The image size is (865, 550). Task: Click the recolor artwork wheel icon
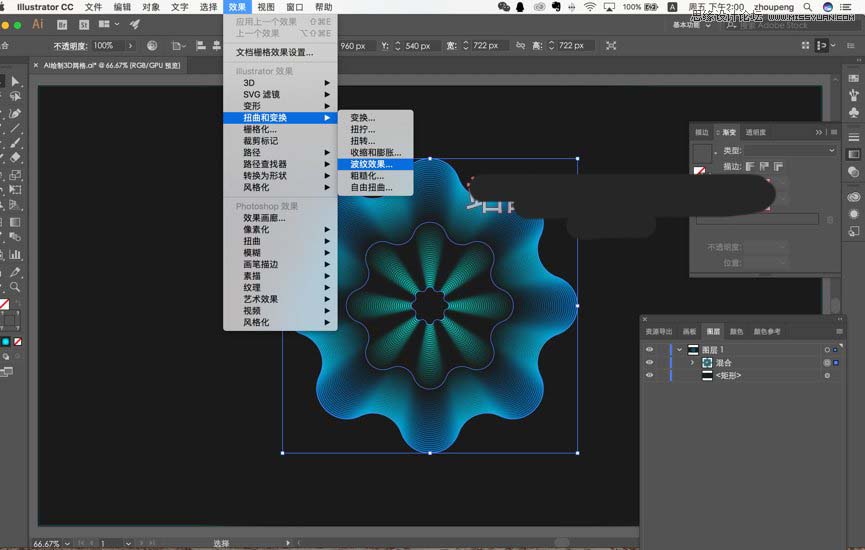coord(152,46)
